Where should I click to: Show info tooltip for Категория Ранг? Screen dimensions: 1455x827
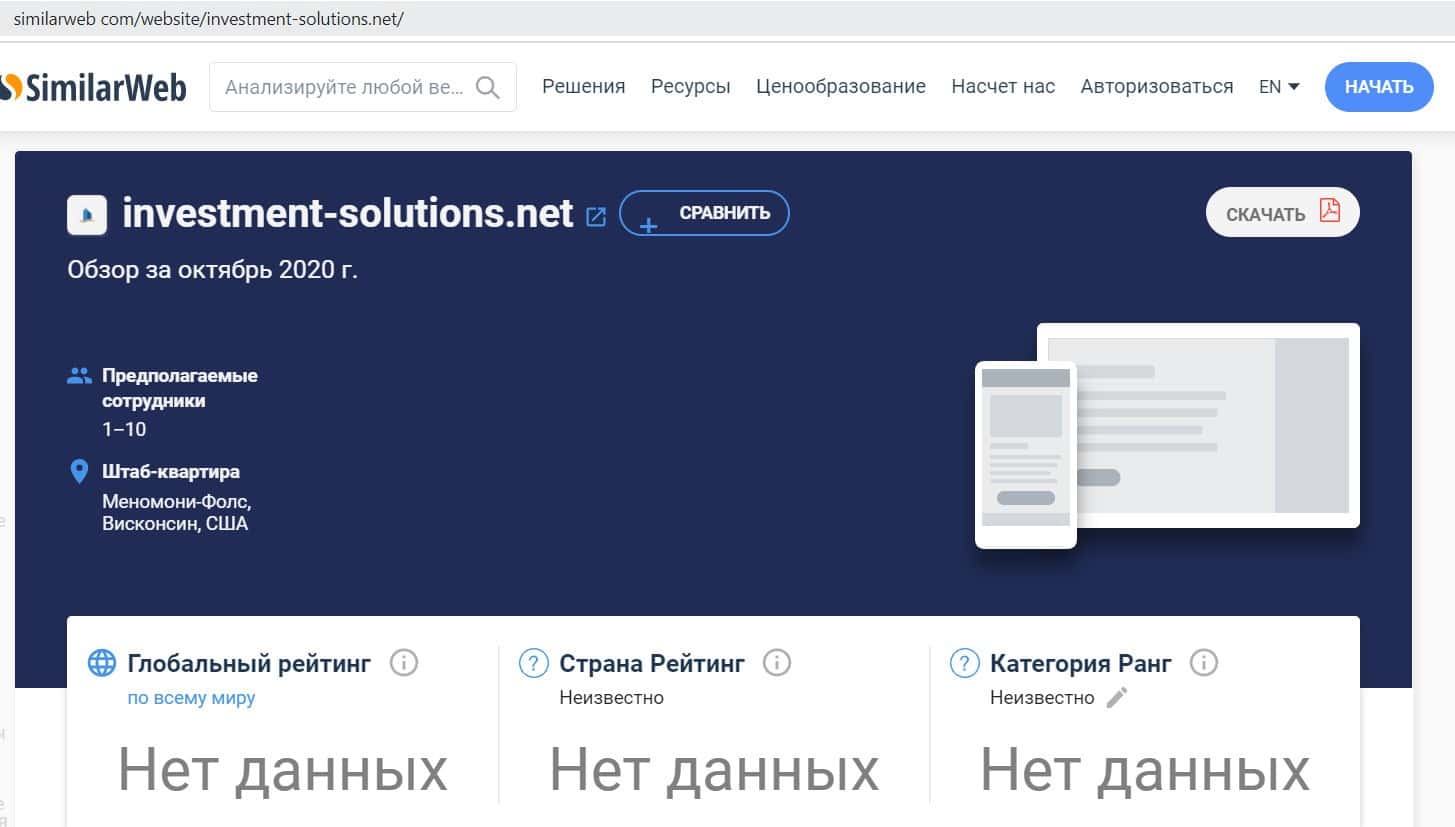(x=1205, y=662)
